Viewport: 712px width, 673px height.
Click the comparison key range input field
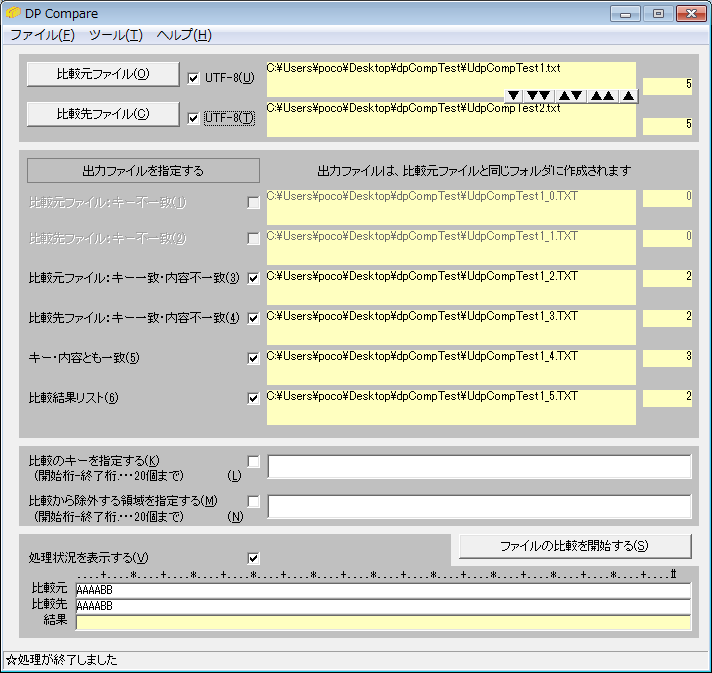tap(479, 467)
